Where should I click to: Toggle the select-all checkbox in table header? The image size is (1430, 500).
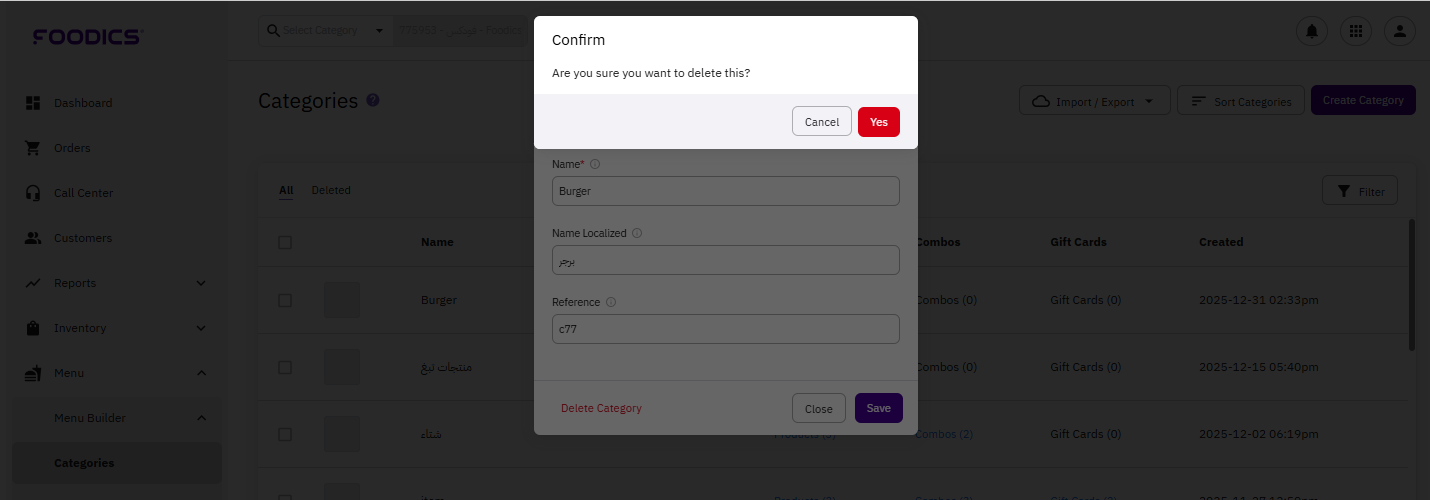[x=285, y=242]
